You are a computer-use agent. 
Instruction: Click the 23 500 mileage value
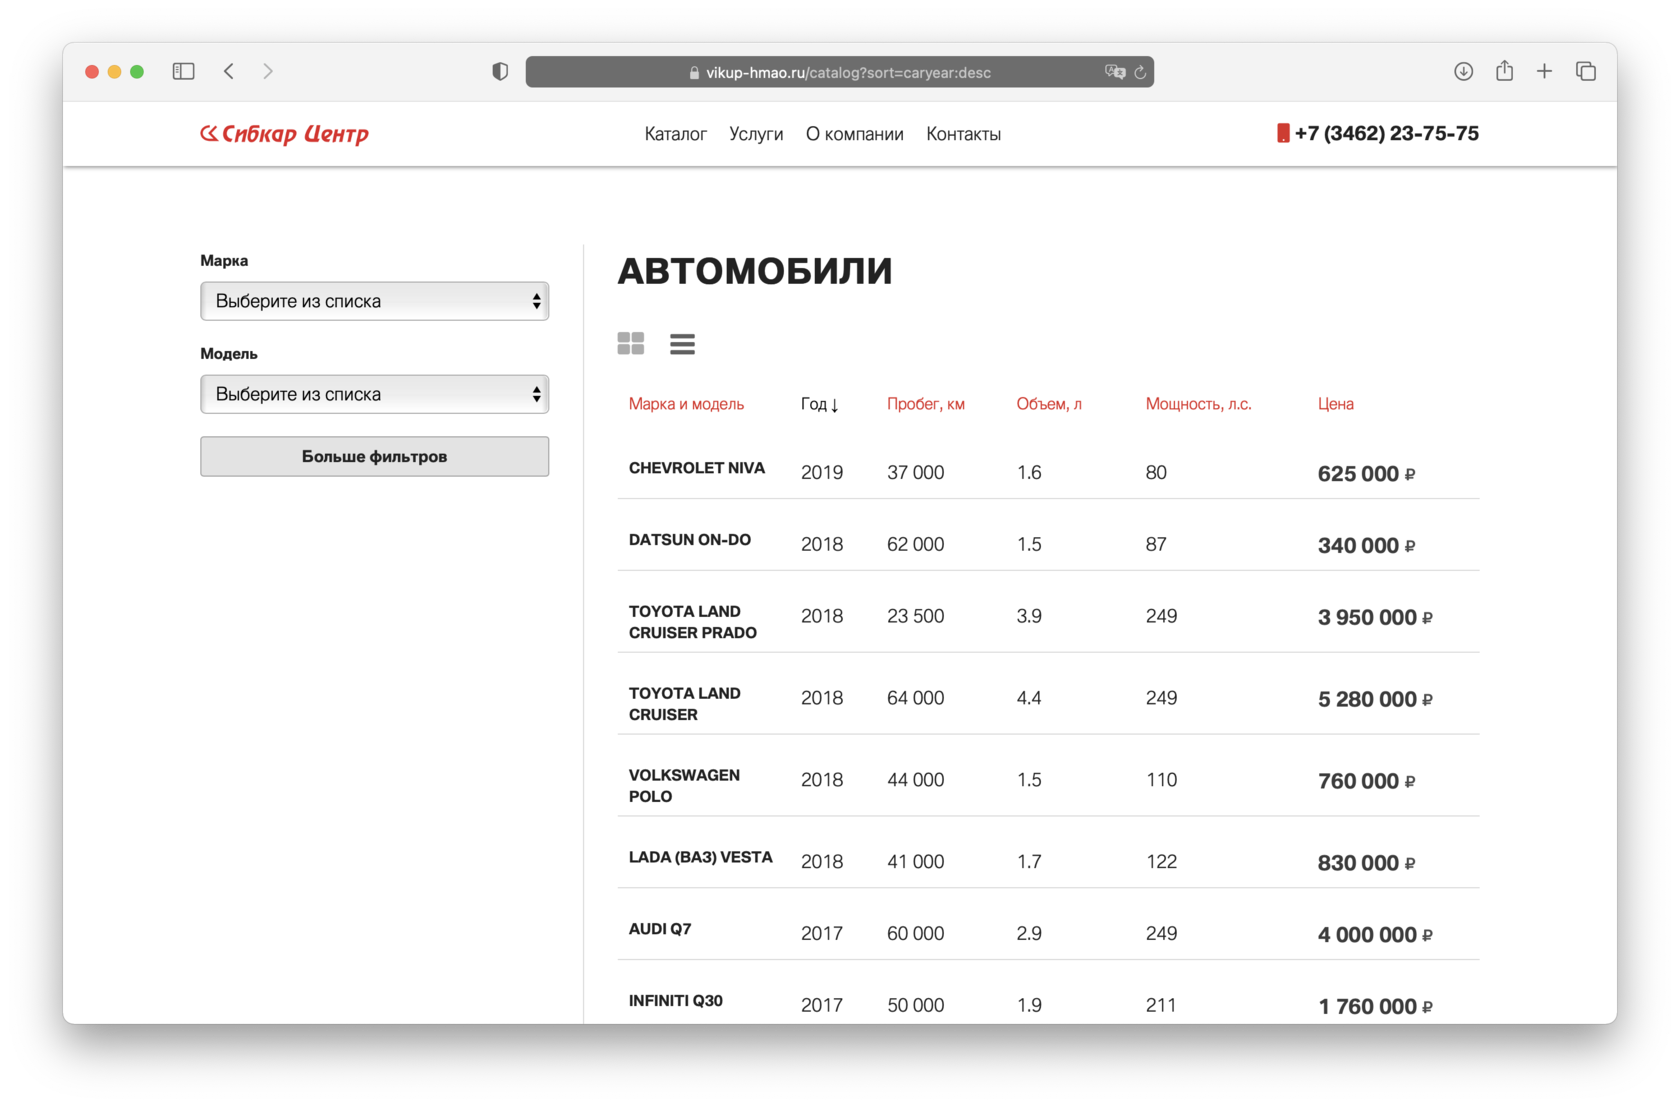[915, 617]
